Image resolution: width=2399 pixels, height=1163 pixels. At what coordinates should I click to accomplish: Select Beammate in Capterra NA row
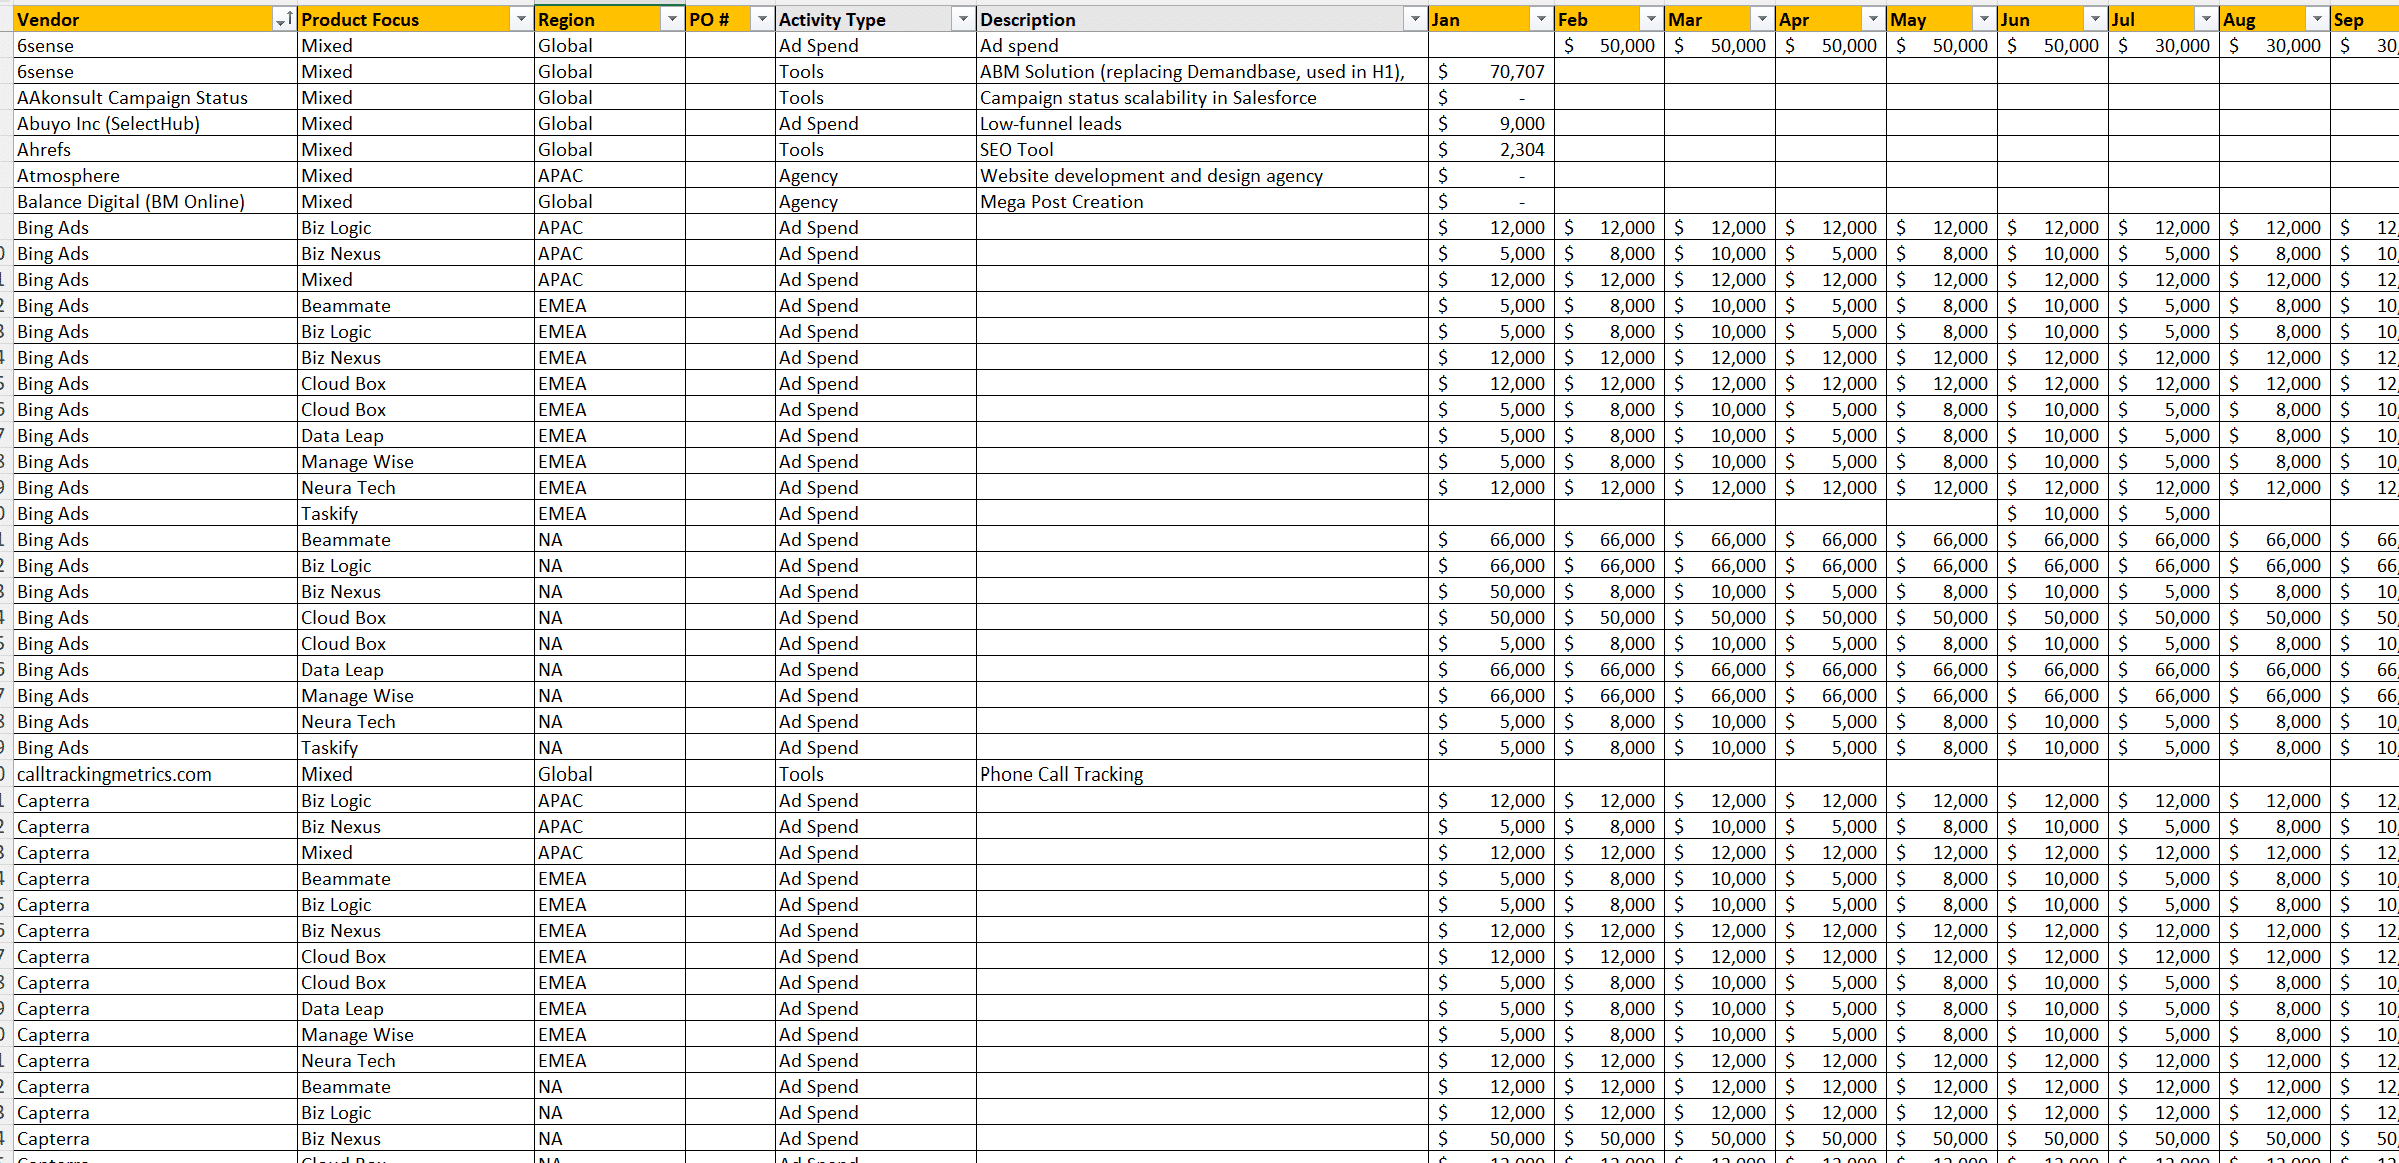pyautogui.click(x=416, y=1086)
